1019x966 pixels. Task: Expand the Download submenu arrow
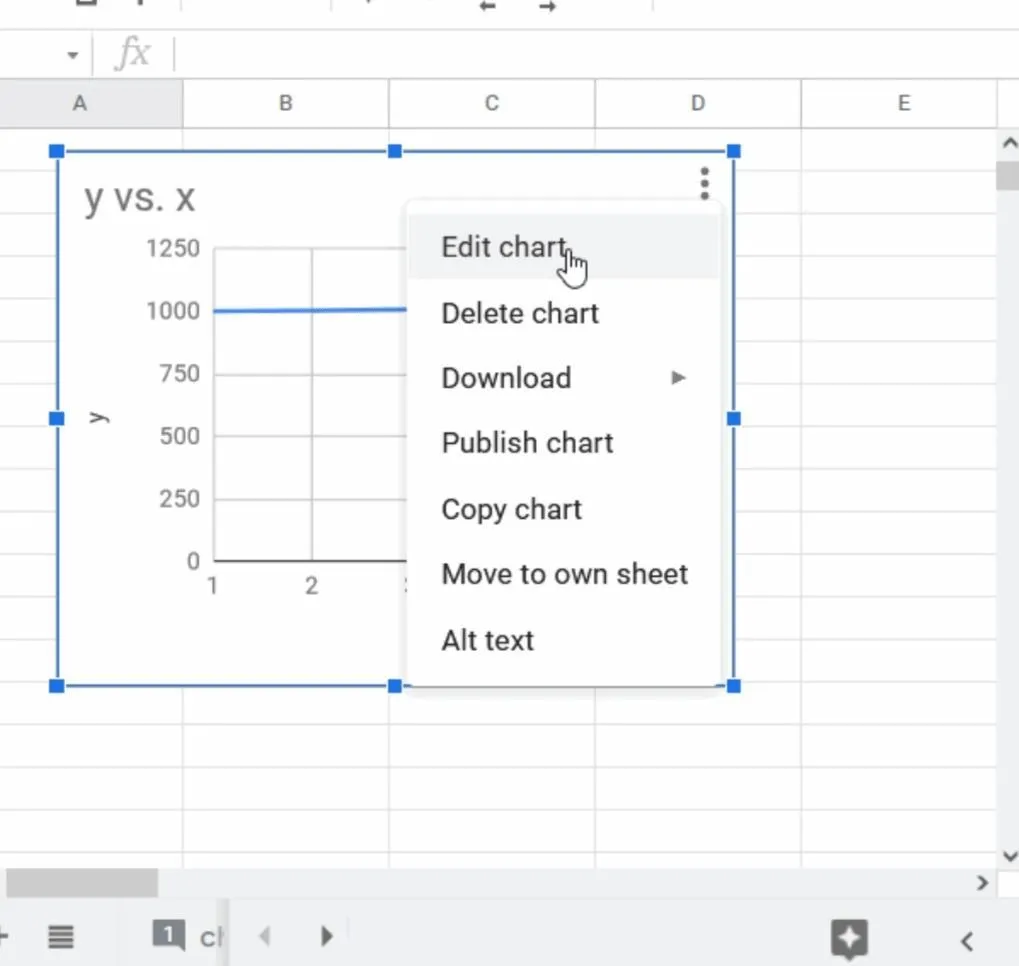(678, 378)
